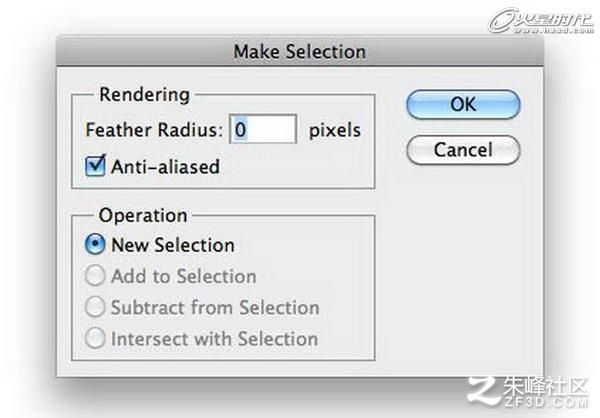
Task: Focus the Feather Radius input field
Action: click(x=263, y=129)
